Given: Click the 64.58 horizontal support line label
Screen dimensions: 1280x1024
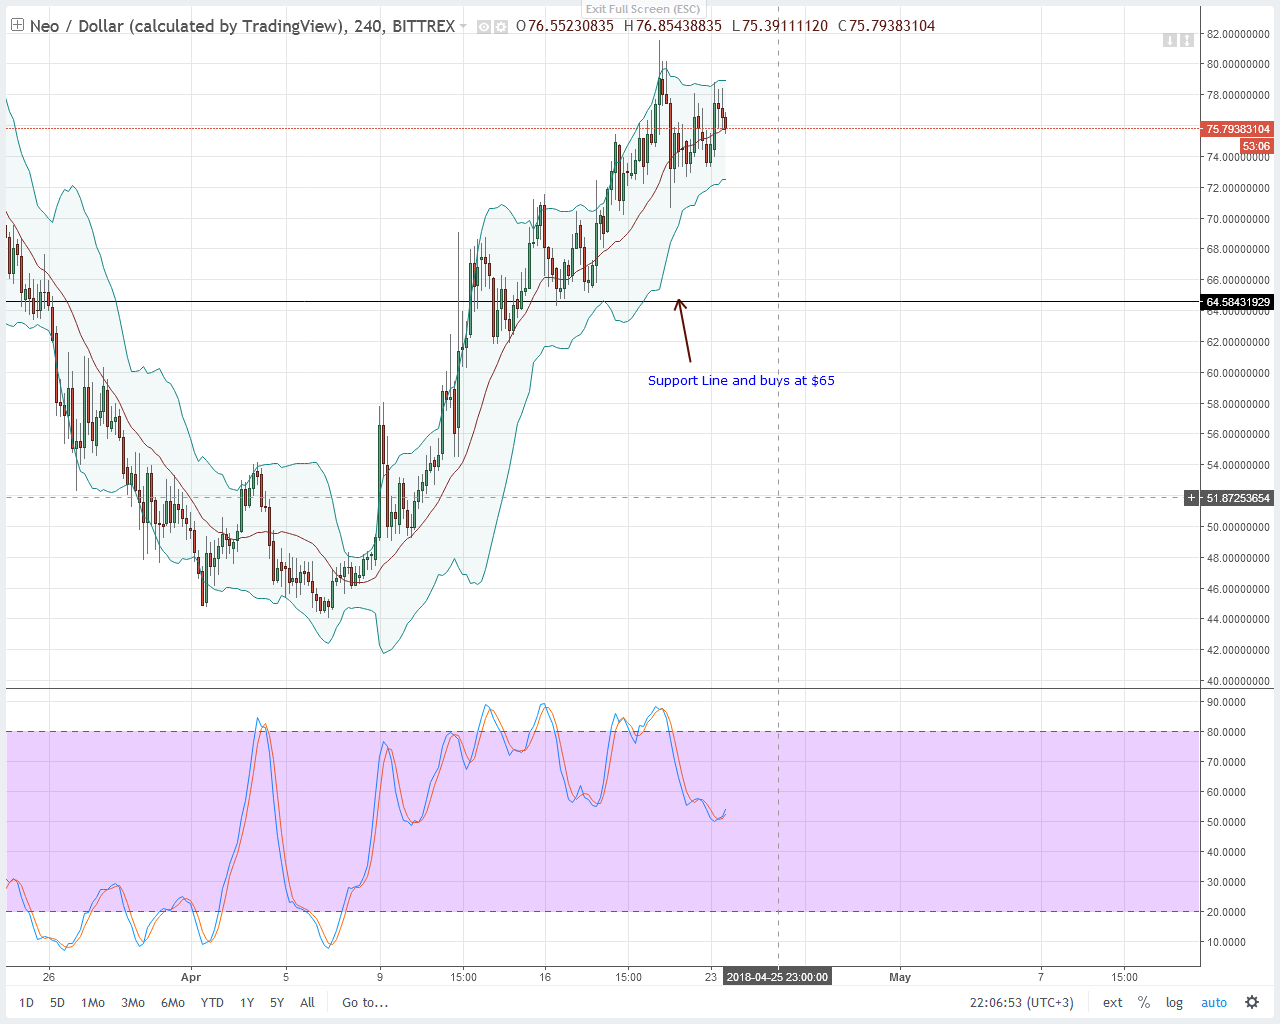Looking at the screenshot, I should (1237, 302).
